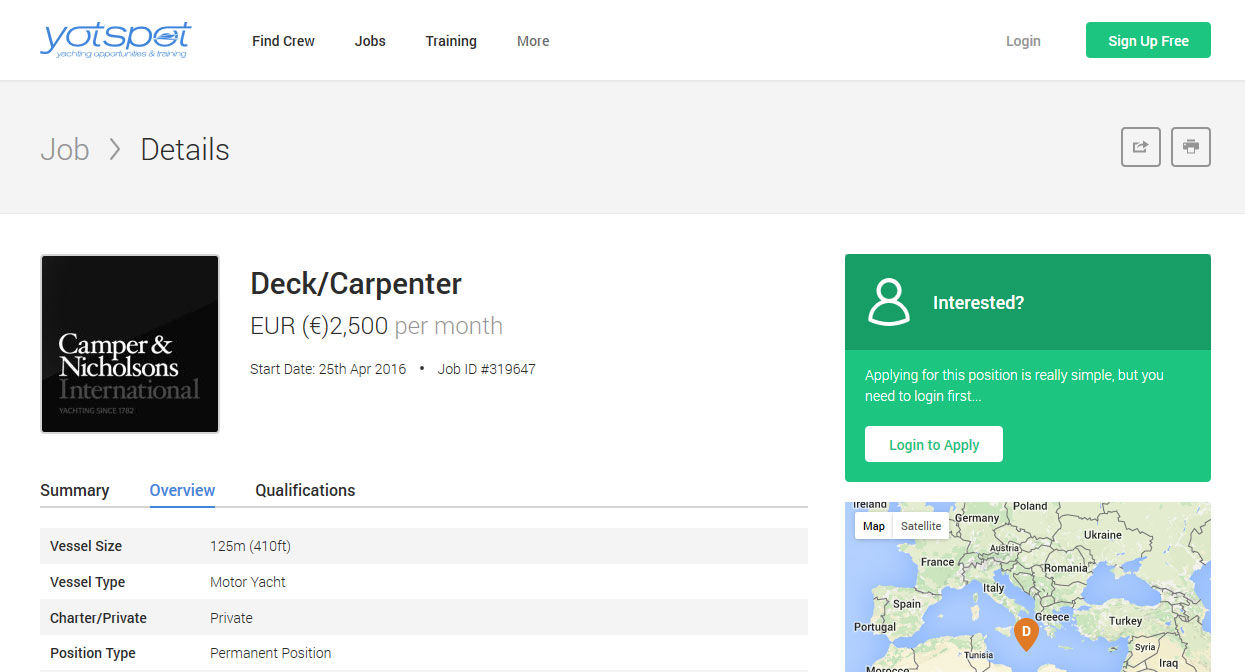Click Turkey on the map
1245x672 pixels.
(1125, 621)
